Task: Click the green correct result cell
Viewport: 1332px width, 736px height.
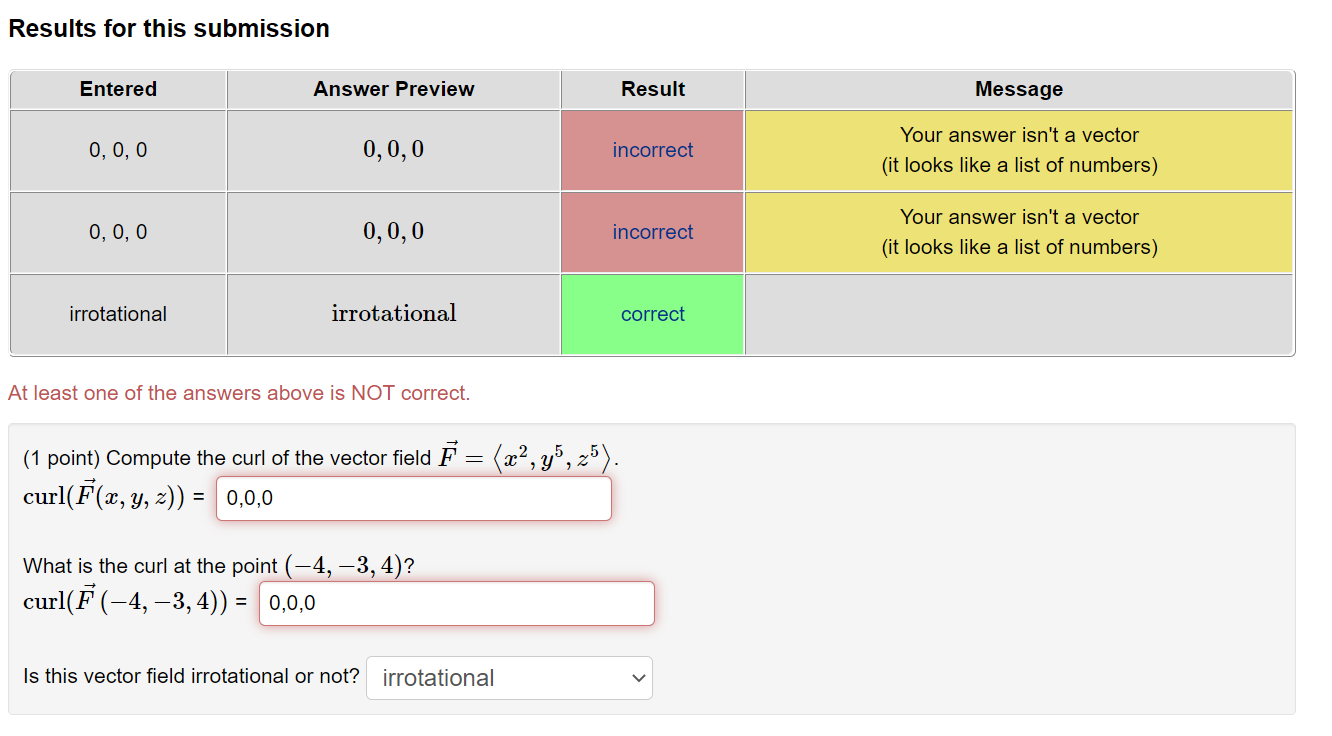Action: tap(652, 313)
